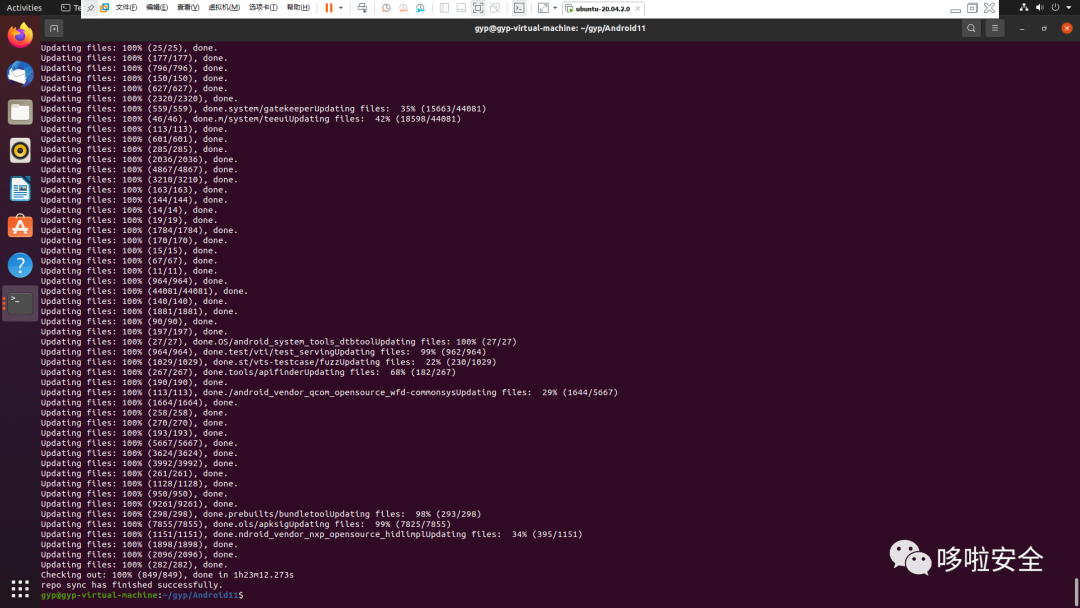Click the 'Checking out: 100% (849/849)' line
This screenshot has width=1080, height=608.
click(167, 575)
